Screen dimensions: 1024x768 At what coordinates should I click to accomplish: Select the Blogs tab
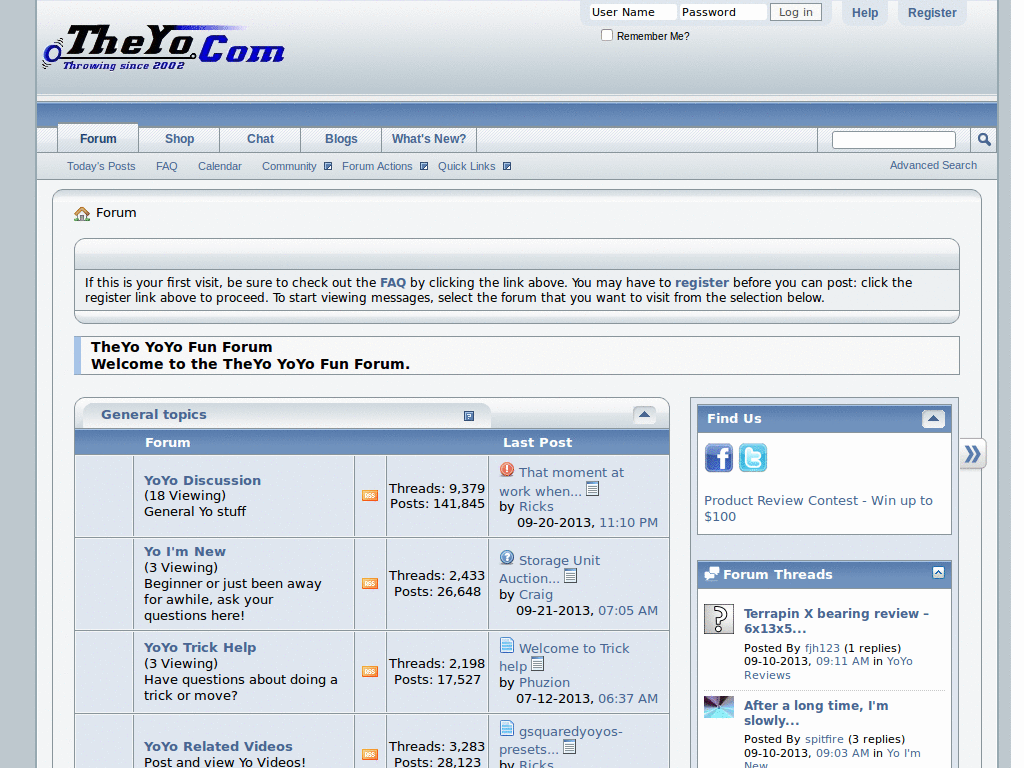click(341, 138)
